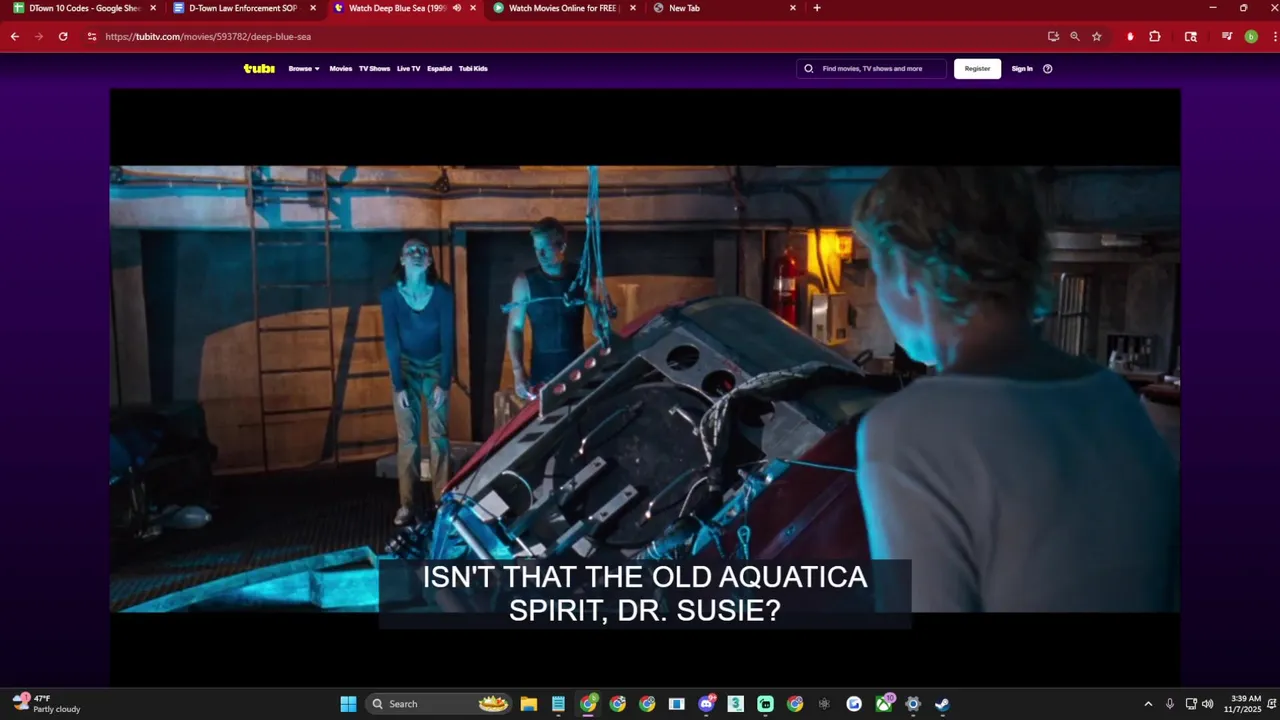The height and width of the screenshot is (720, 1280).
Task: Click the microphone tray icon
Action: click(x=1169, y=704)
